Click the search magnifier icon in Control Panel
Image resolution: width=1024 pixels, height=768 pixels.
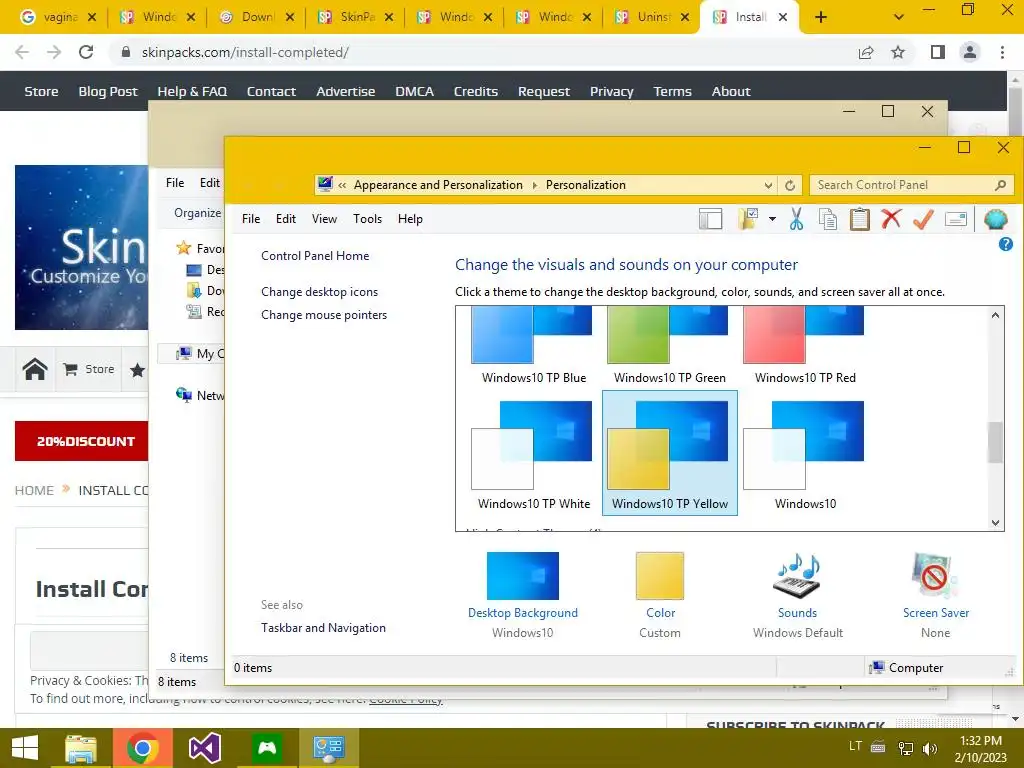pyautogui.click(x=1000, y=185)
